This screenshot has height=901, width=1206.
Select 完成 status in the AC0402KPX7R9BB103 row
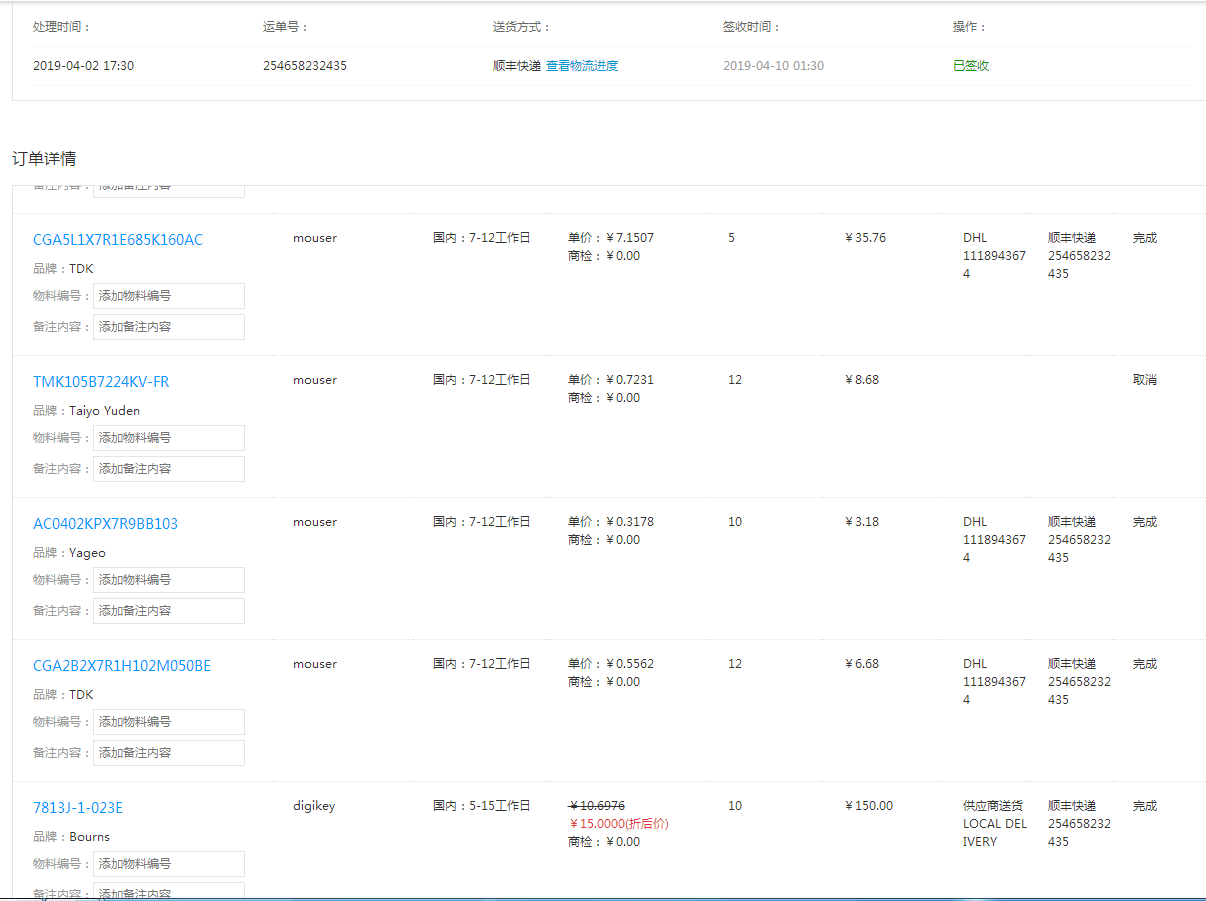1145,522
